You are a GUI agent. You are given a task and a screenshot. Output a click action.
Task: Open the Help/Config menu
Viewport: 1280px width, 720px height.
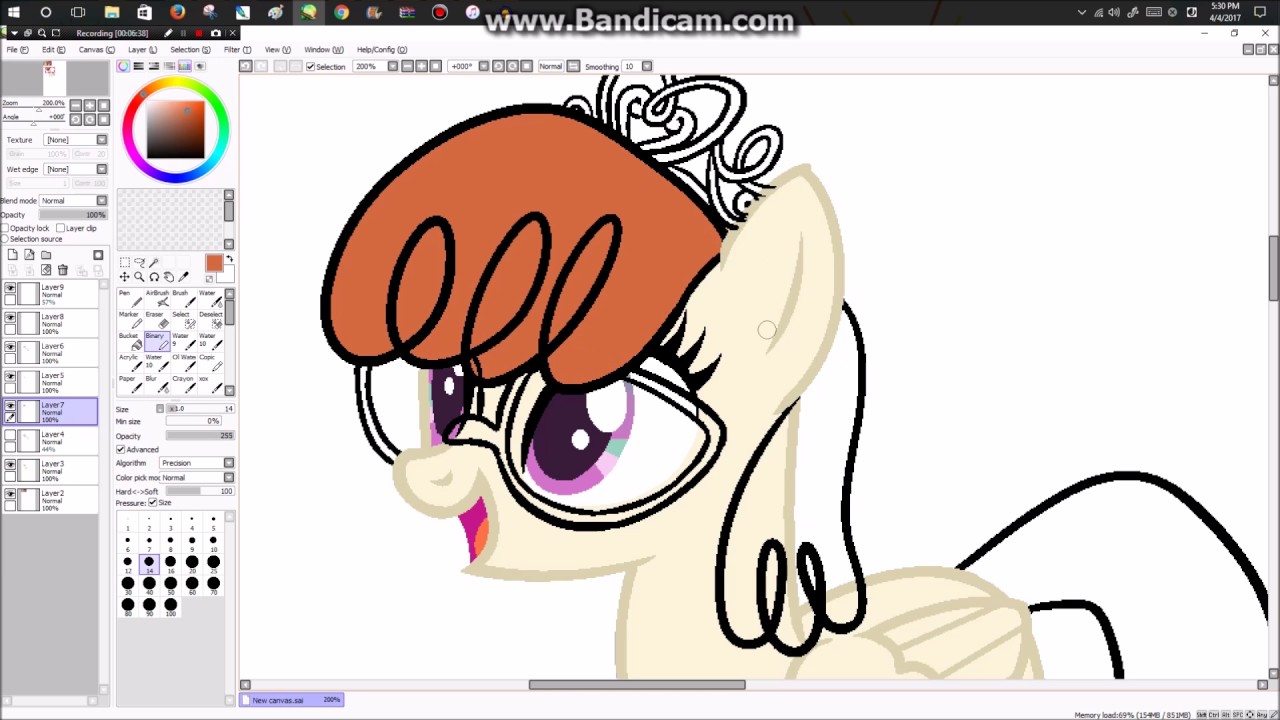click(382, 50)
